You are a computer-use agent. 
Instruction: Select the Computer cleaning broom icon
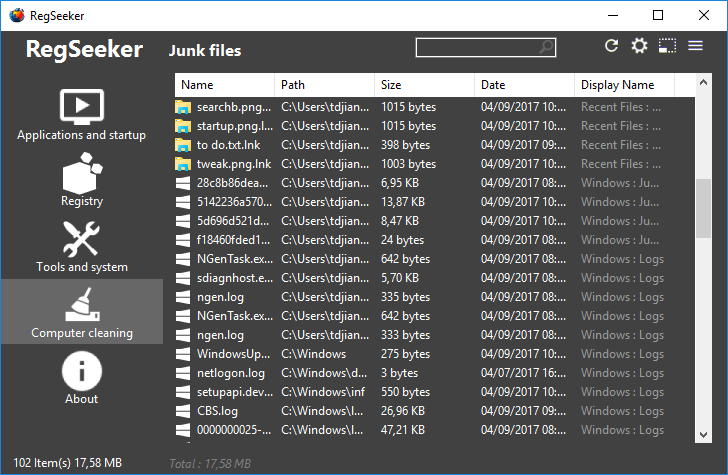[82, 305]
